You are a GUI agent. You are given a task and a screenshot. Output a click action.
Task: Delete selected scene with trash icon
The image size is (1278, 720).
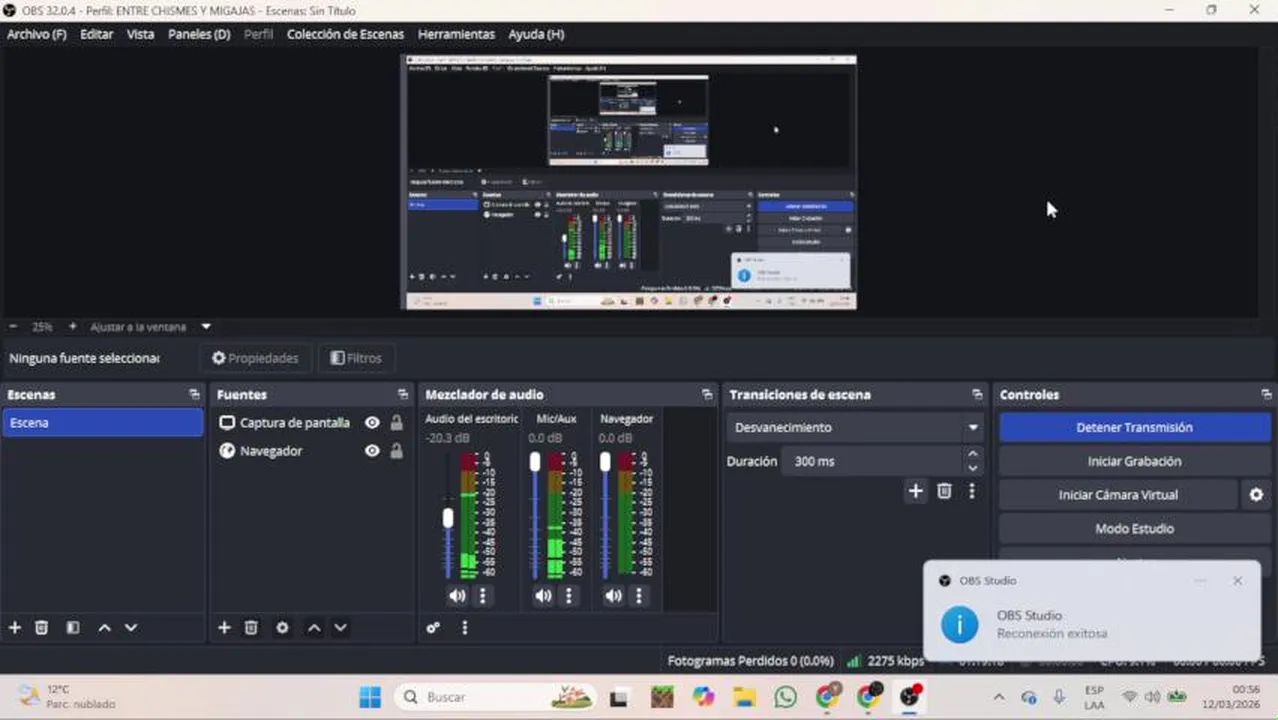[x=42, y=628]
